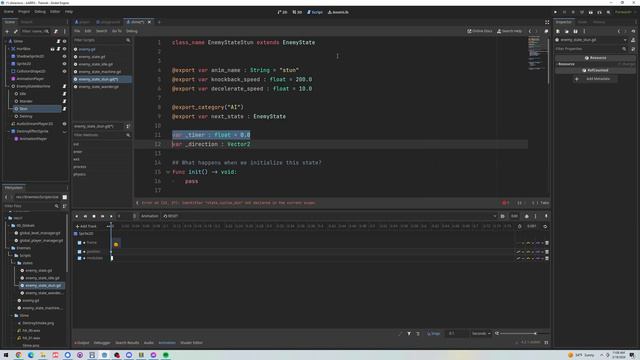Toggle visibility of AudioStreamPlayer2D node
Screen dimensions: 640x360
click(x=64, y=124)
